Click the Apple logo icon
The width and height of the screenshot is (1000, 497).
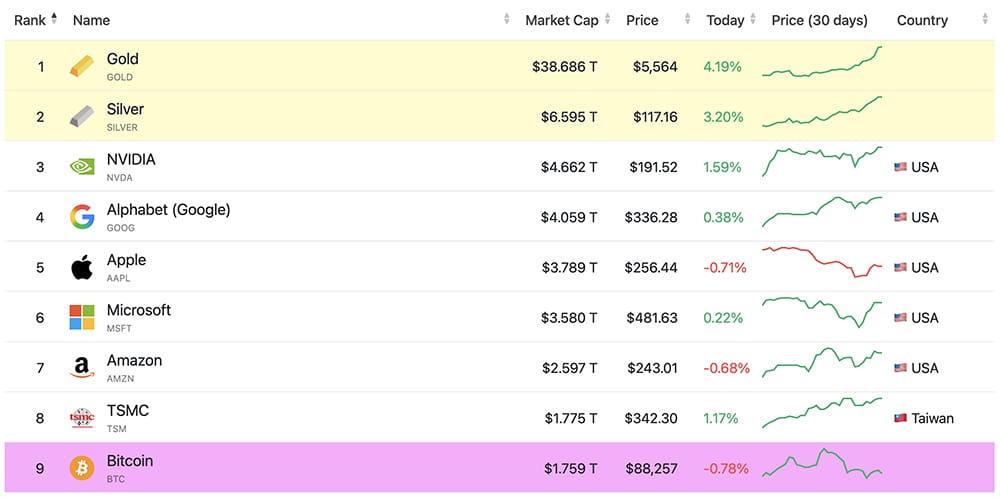[82, 267]
